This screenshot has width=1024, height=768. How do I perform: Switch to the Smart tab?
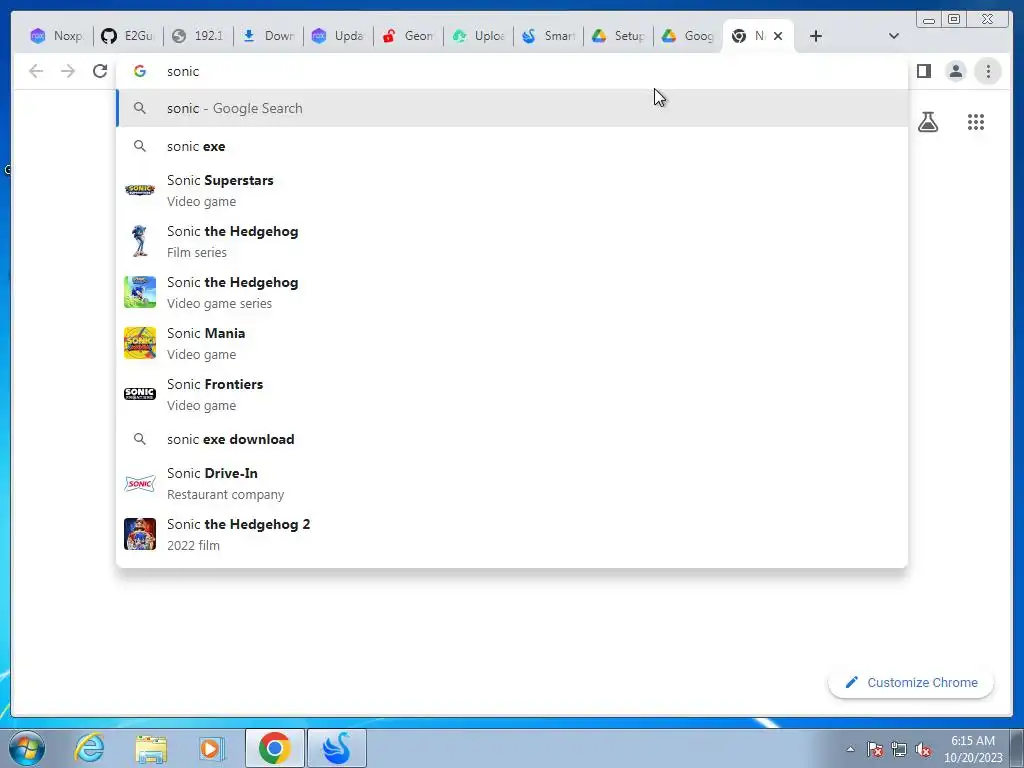548,37
